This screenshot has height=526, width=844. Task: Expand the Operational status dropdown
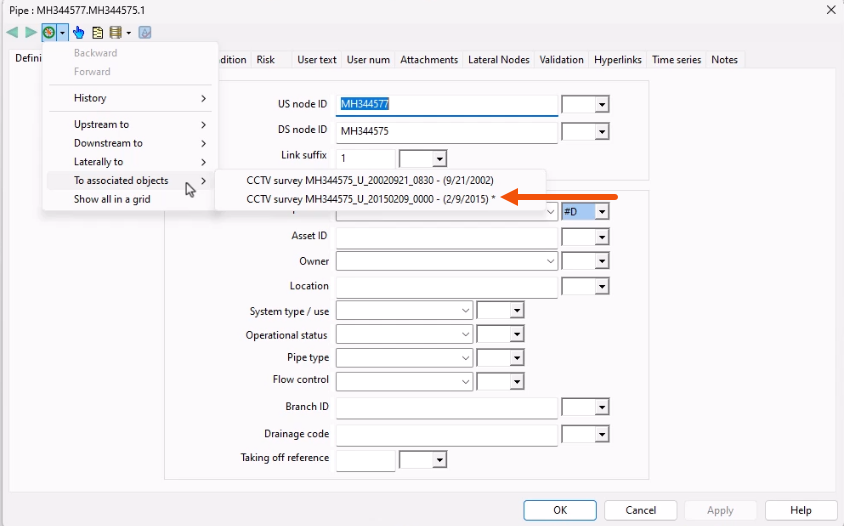point(466,334)
